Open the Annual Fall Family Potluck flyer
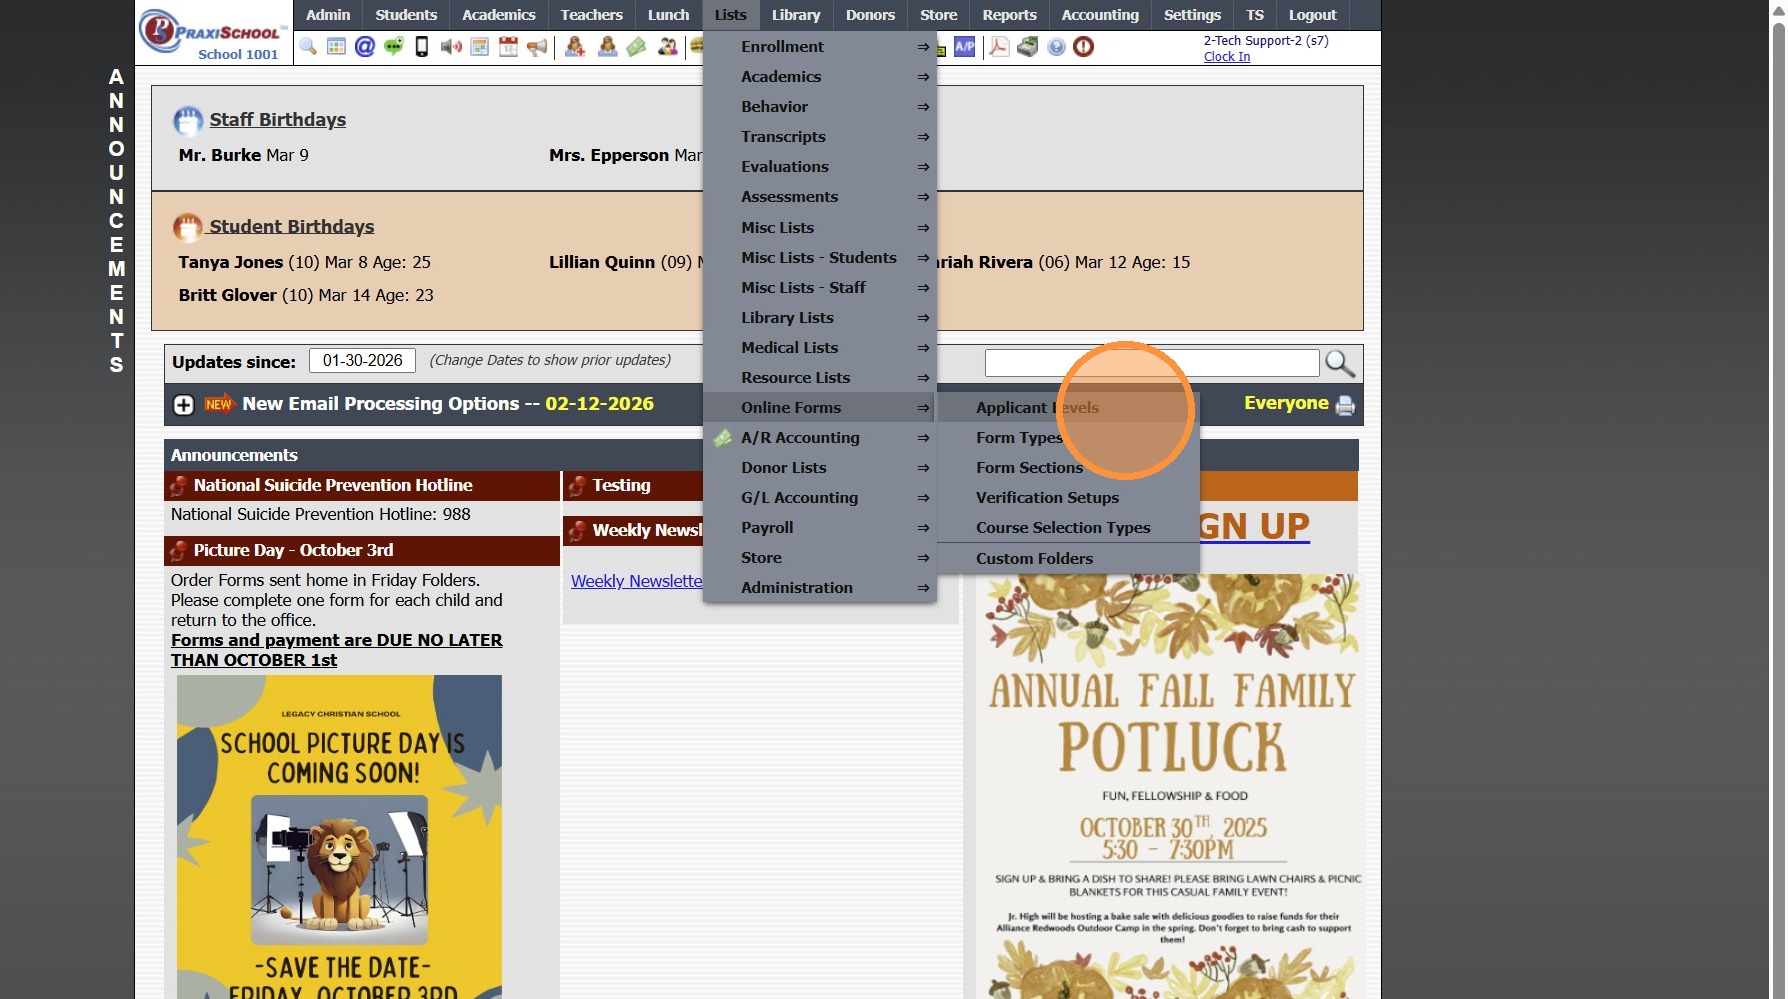Viewport: 1788px width, 999px height. 1171,786
